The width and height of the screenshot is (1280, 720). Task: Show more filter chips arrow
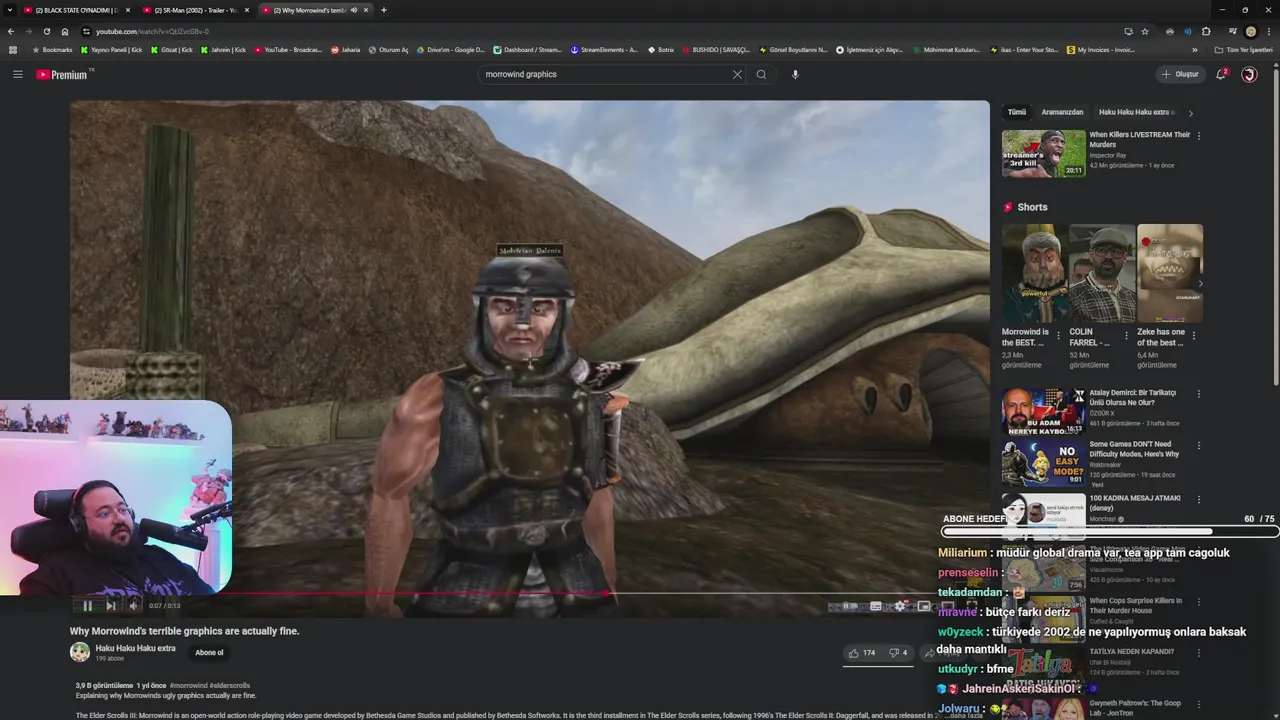pyautogui.click(x=1190, y=113)
